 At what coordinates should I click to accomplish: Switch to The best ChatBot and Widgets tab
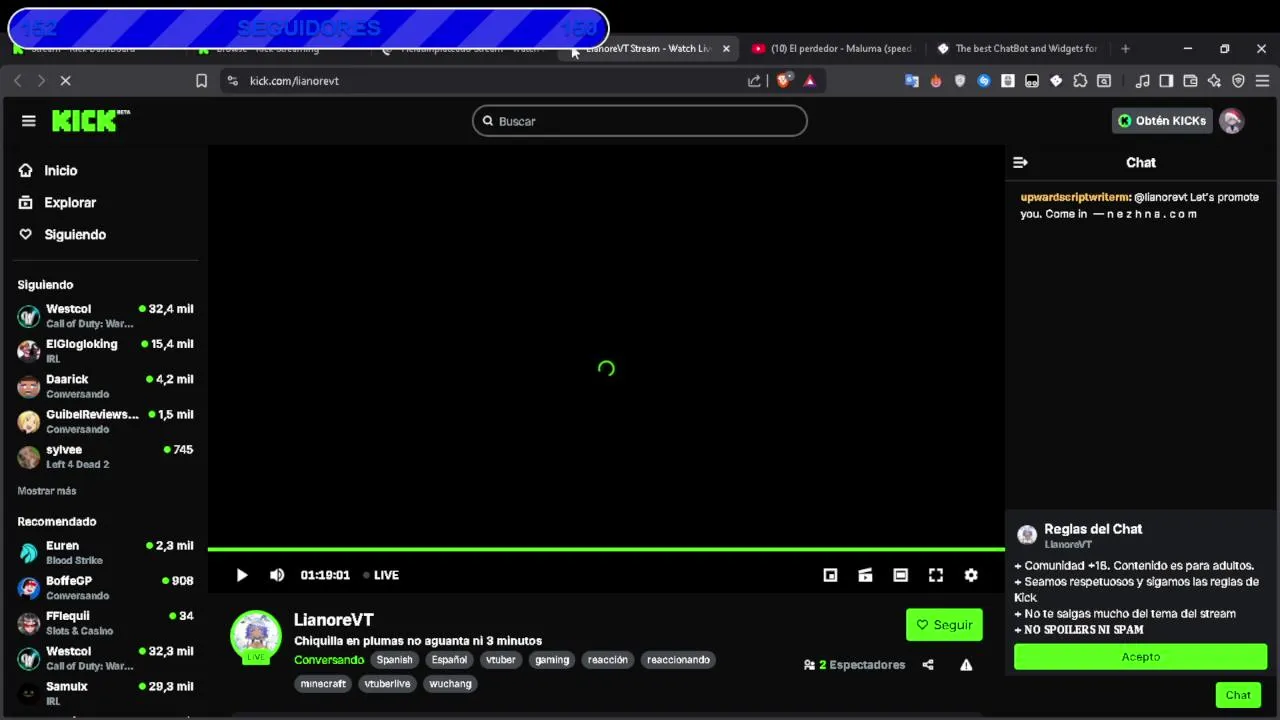pos(1018,48)
